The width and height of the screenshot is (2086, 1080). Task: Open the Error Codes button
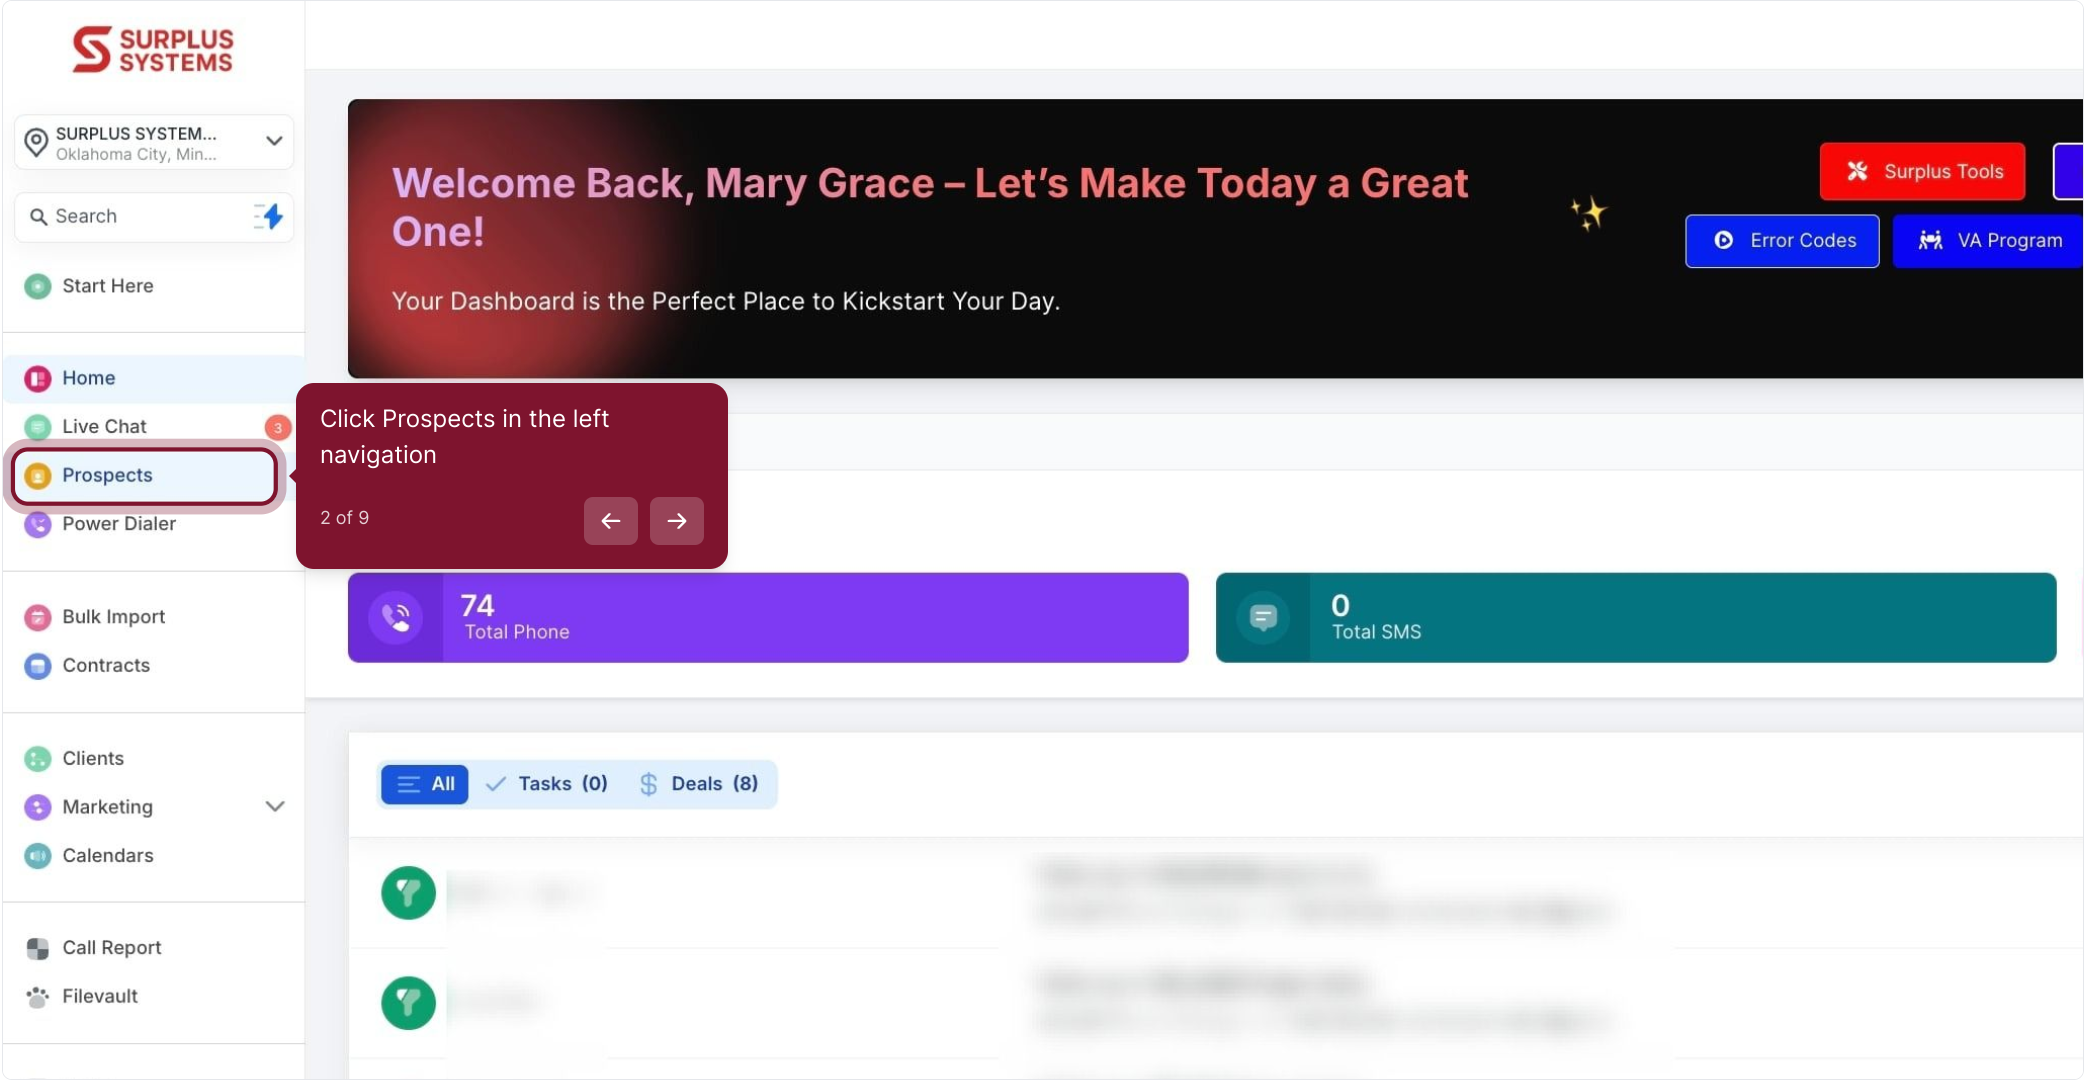coord(1782,241)
